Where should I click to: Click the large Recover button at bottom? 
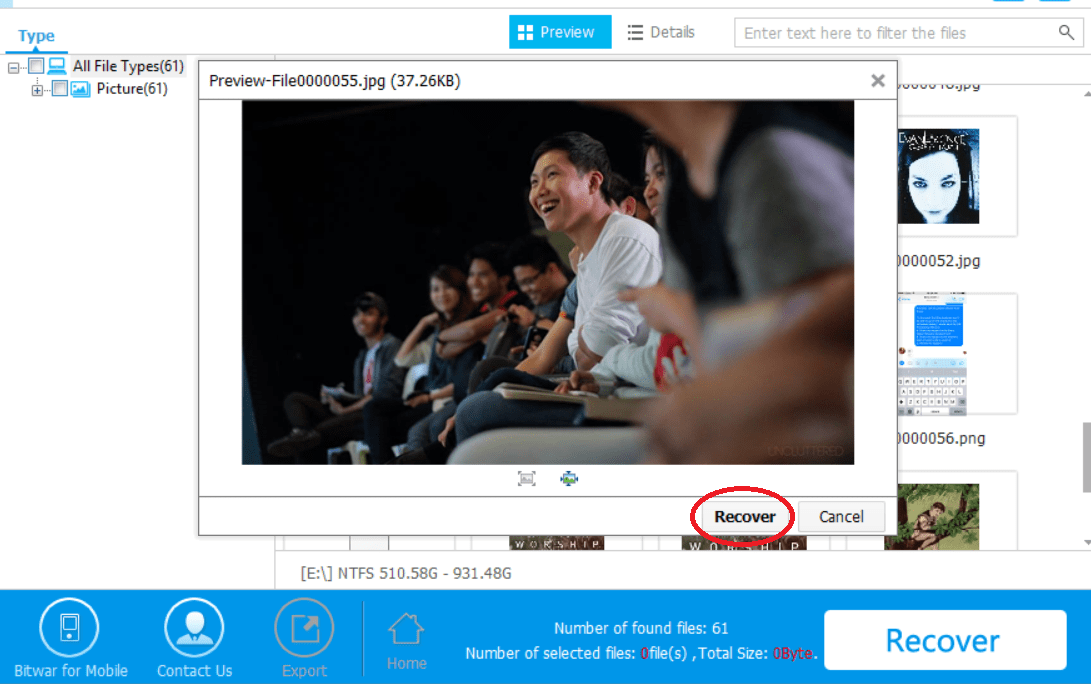[x=943, y=641]
